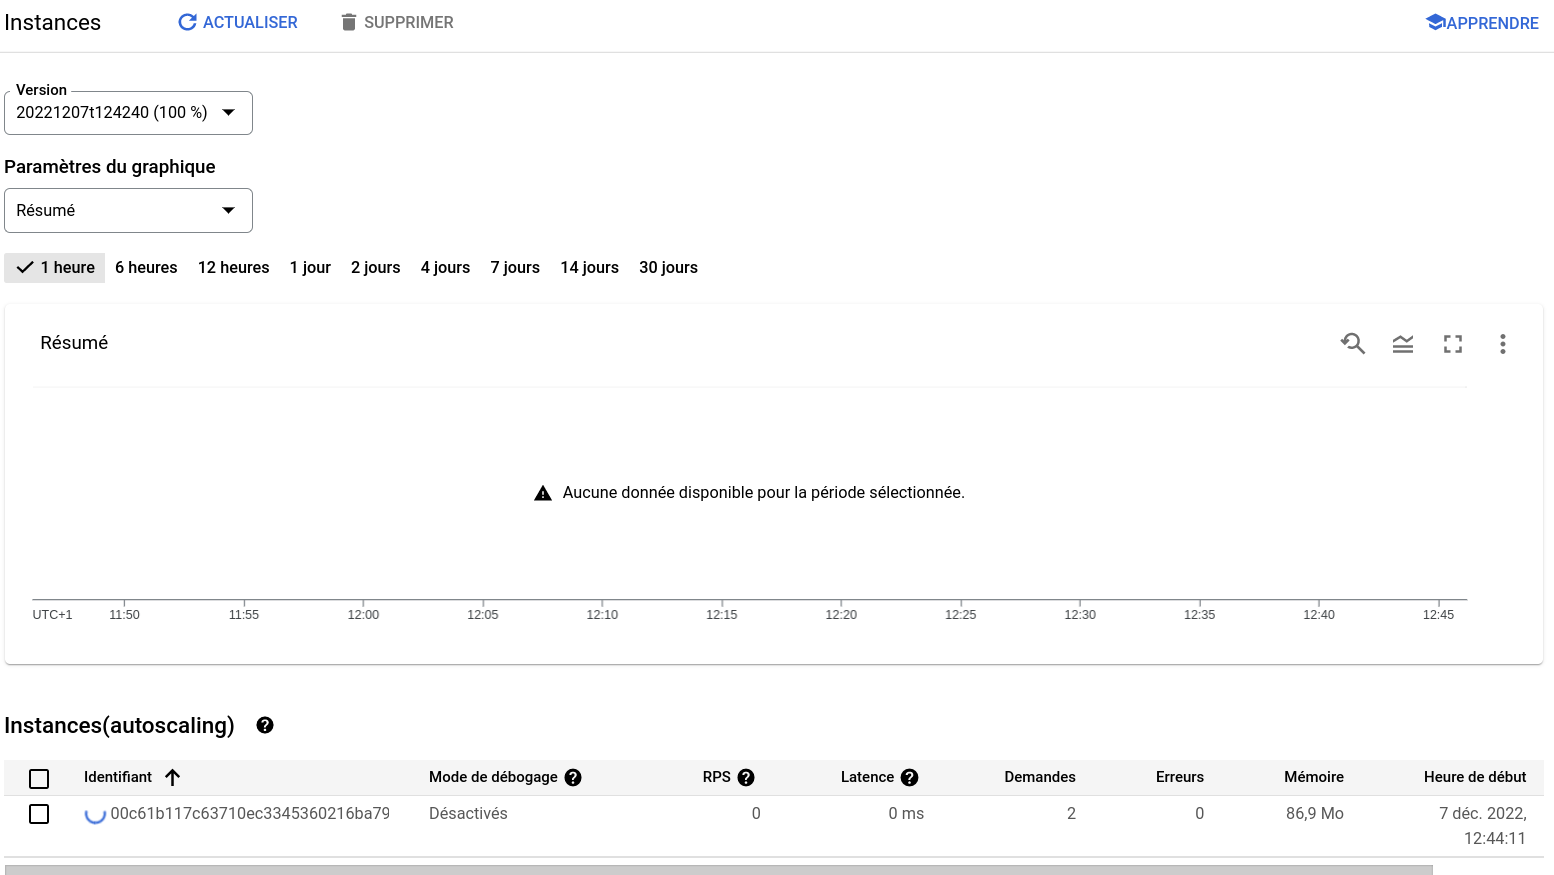The width and height of the screenshot is (1554, 875).
Task: Click the loading spinner beside instance ID
Action: 95,814
